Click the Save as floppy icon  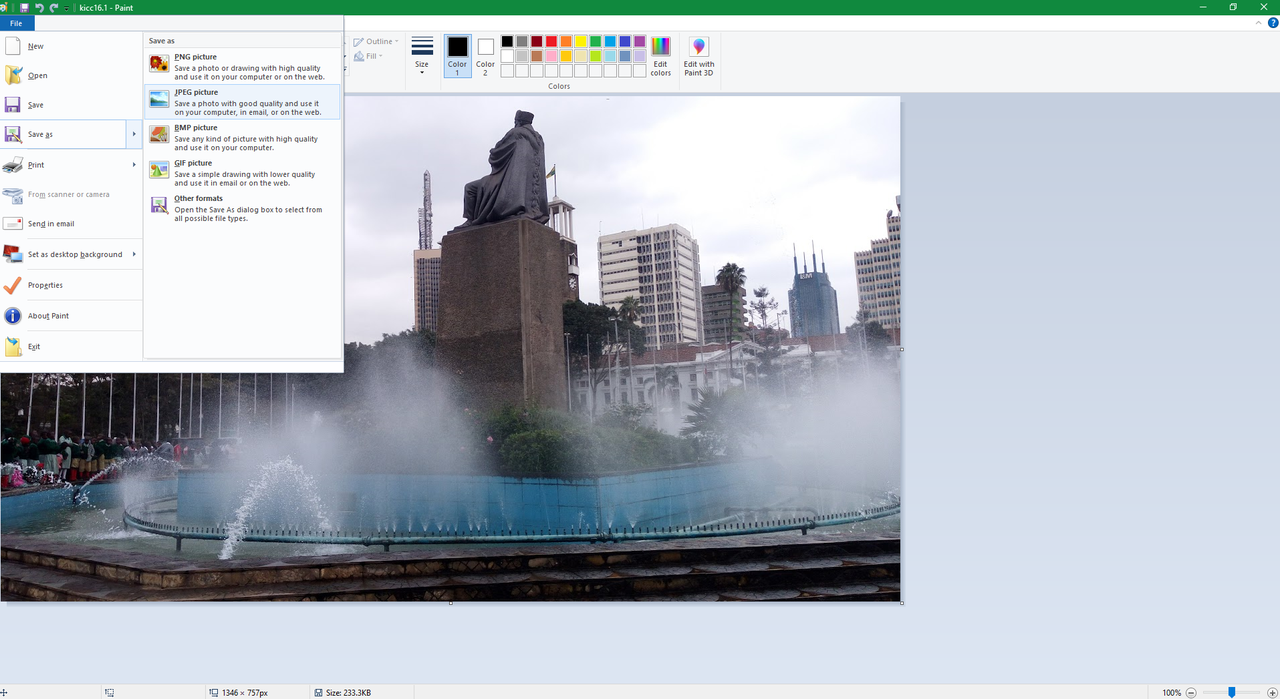point(13,134)
